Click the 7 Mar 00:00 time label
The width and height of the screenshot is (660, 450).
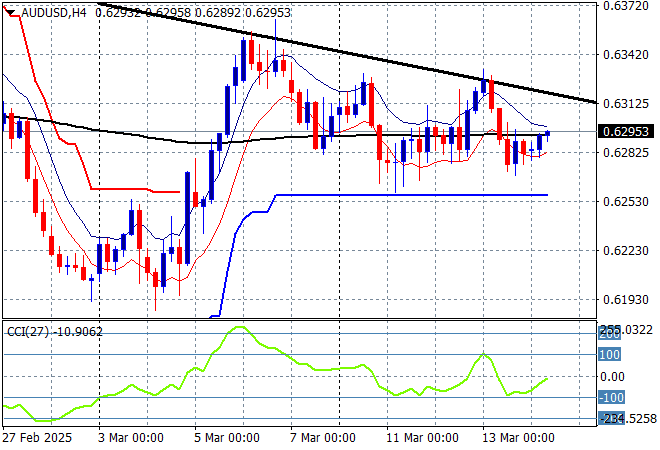322,438
